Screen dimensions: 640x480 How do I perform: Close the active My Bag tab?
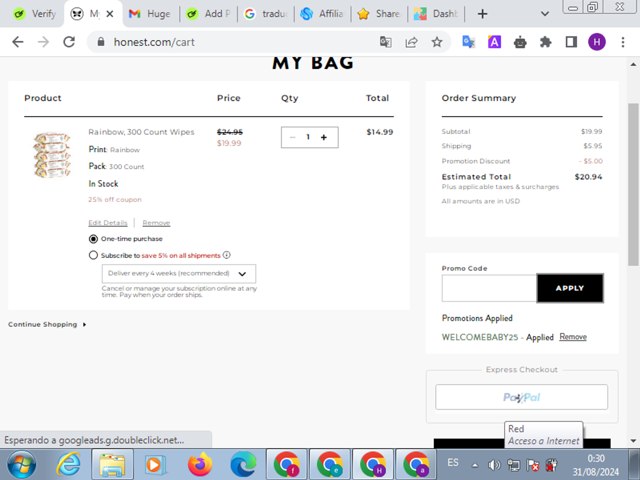pyautogui.click(x=110, y=14)
